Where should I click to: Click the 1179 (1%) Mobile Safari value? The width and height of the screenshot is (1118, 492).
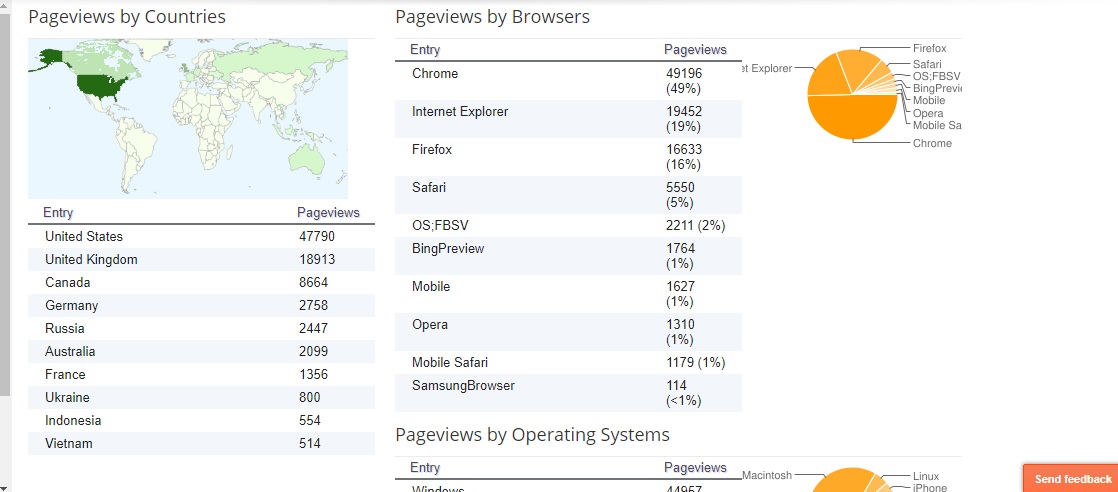click(x=696, y=362)
